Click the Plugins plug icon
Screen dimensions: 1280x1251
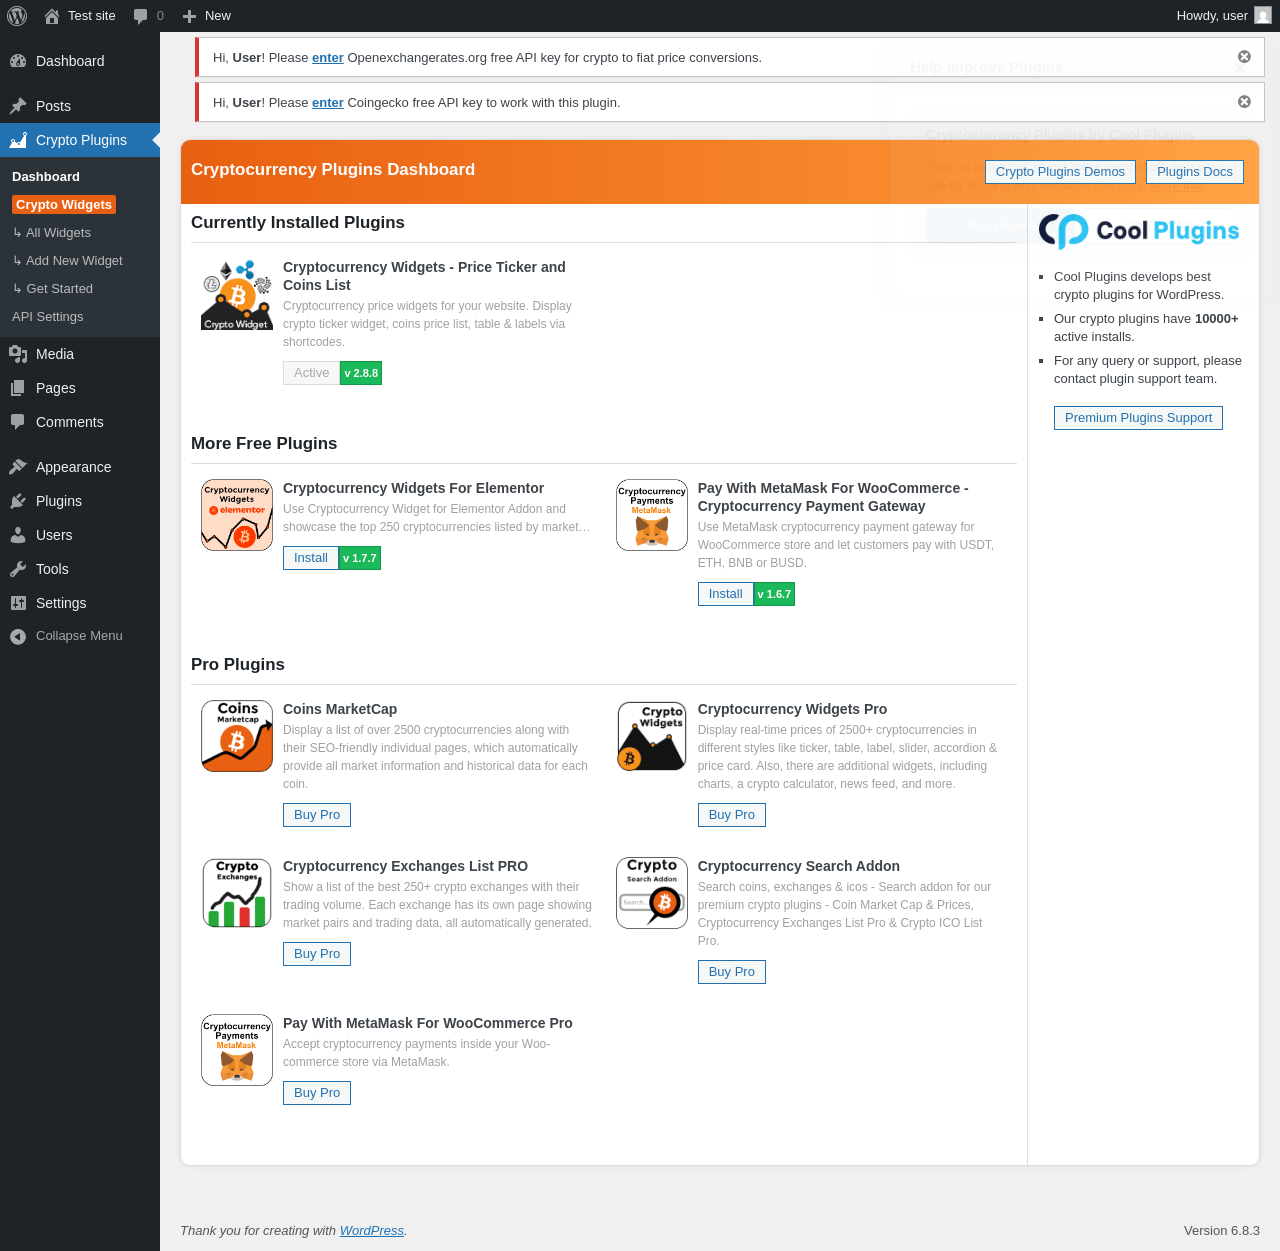click(x=18, y=501)
